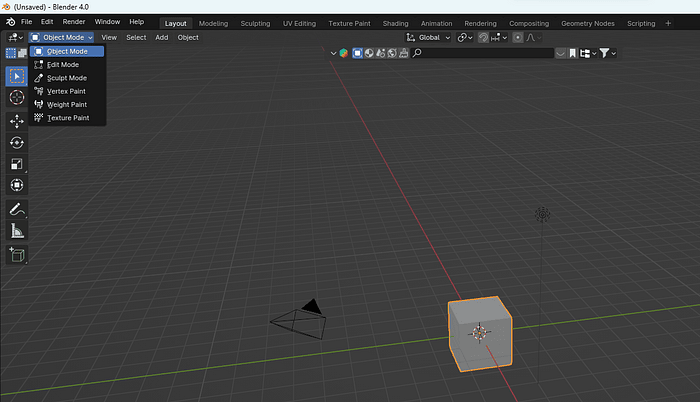The image size is (700, 402).
Task: Select the Rotate tool
Action: point(16,143)
